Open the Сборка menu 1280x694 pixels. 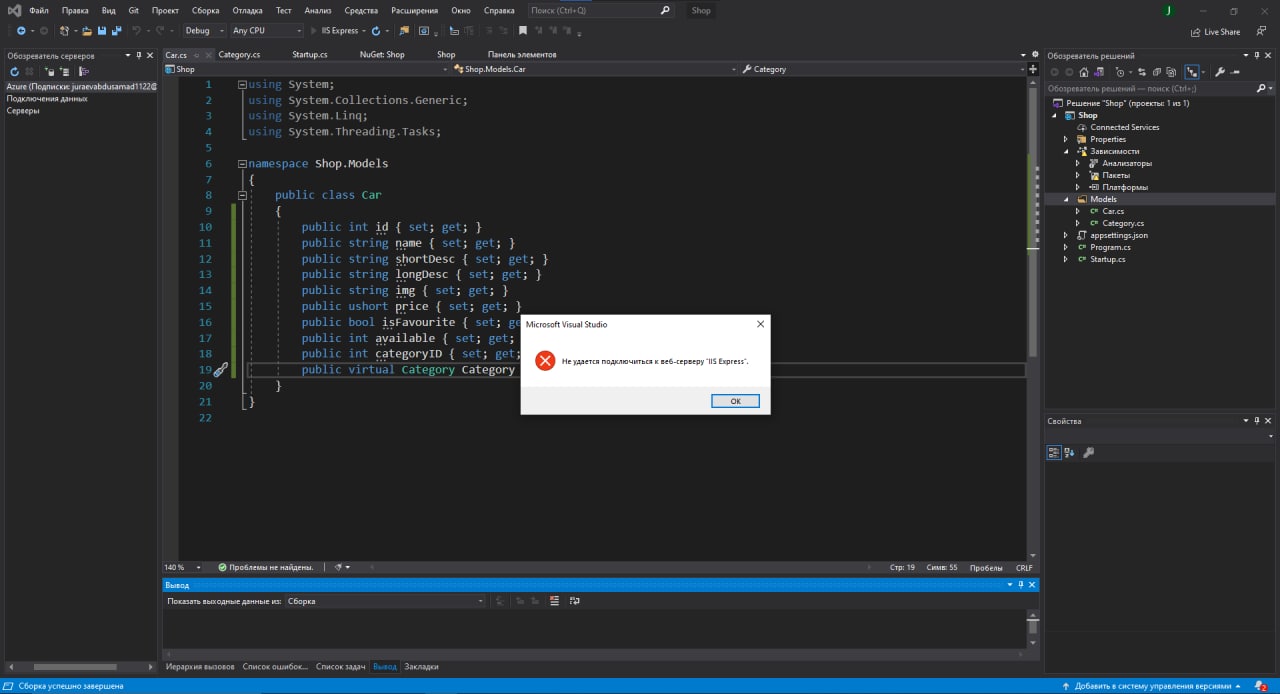[x=205, y=10]
